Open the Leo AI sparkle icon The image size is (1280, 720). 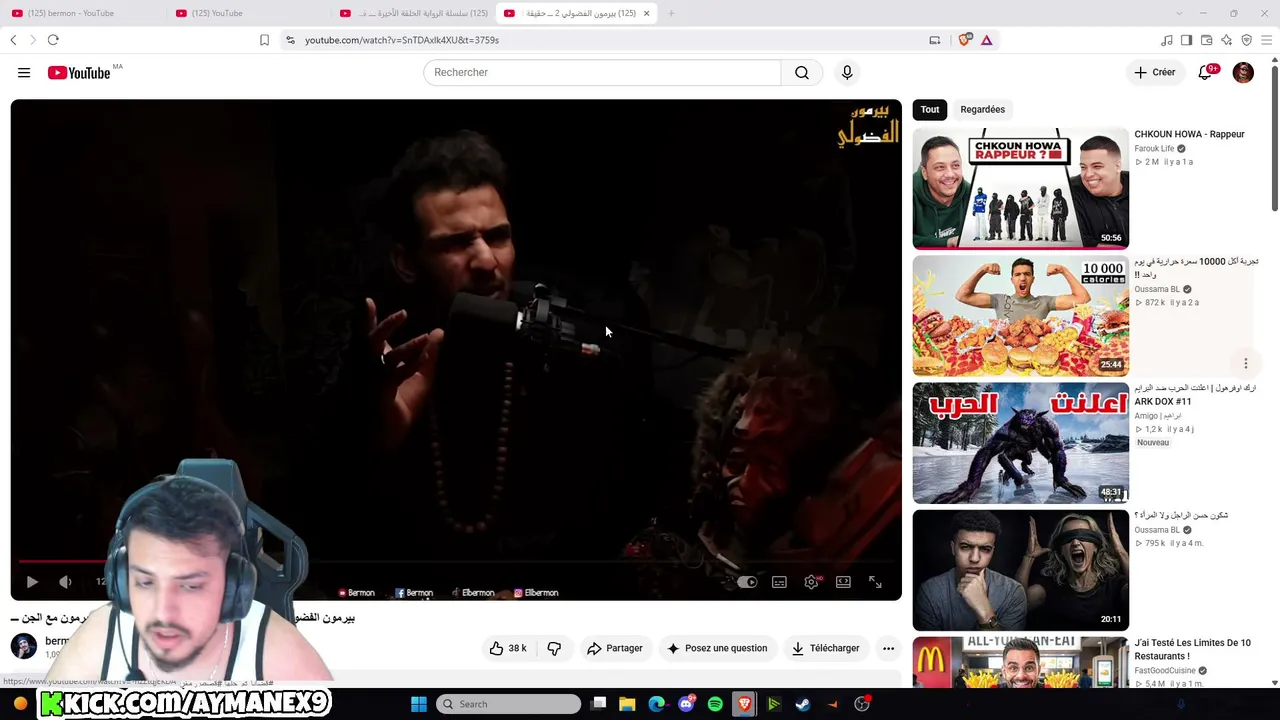click(x=1227, y=40)
